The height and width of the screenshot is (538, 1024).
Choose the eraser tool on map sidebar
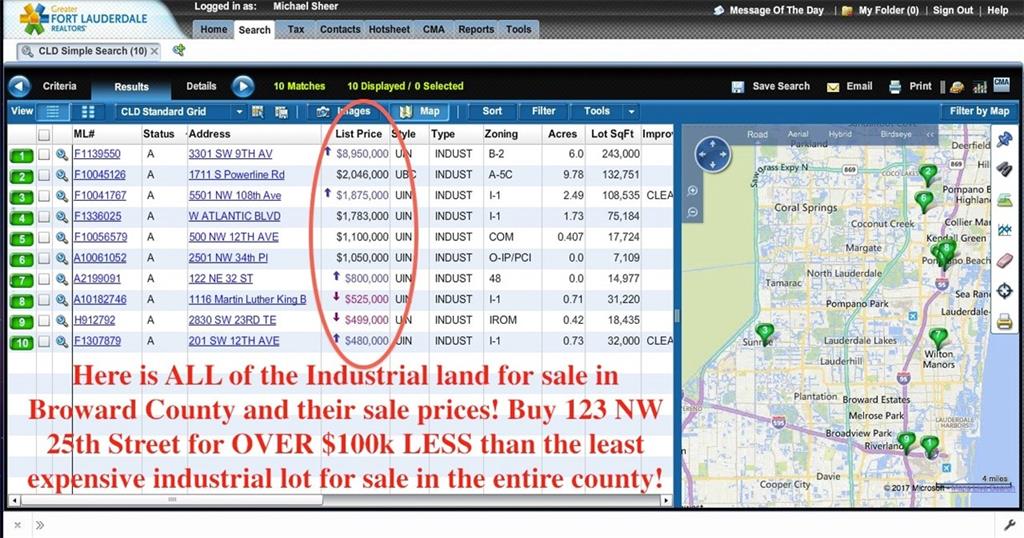1006,260
